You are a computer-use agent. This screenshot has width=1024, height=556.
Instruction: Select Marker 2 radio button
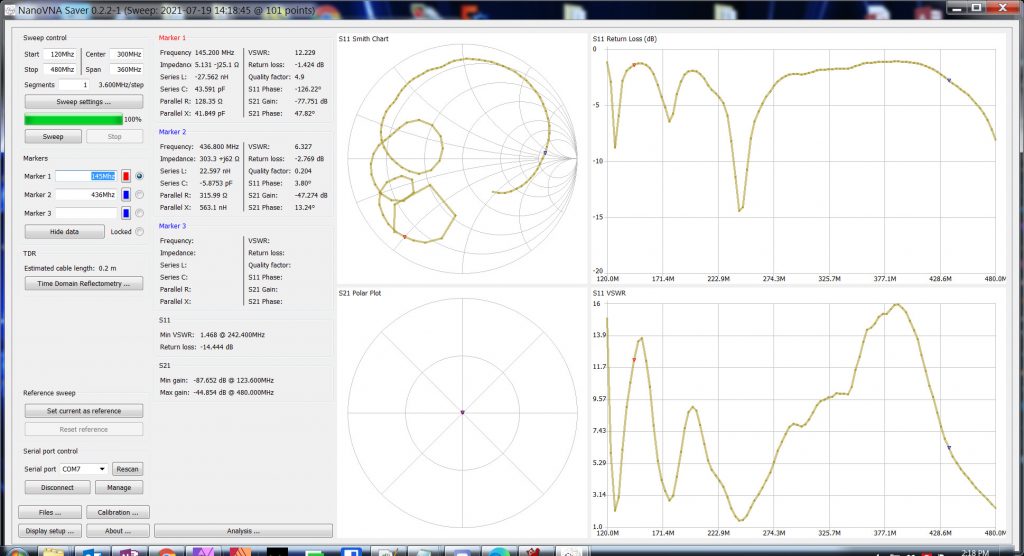[139, 194]
